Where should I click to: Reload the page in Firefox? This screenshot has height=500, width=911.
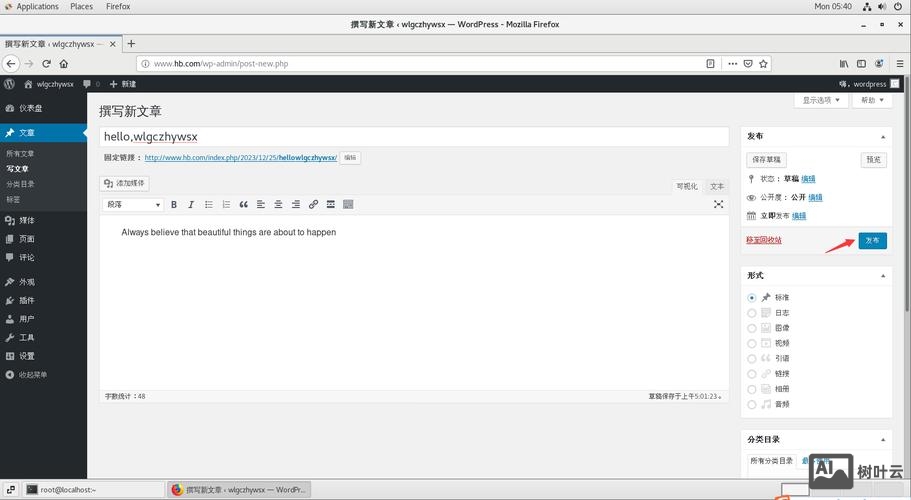pos(46,64)
